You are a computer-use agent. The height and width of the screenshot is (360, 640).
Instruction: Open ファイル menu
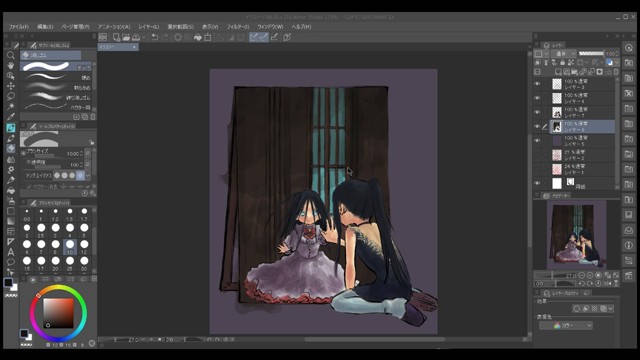pyautogui.click(x=19, y=27)
